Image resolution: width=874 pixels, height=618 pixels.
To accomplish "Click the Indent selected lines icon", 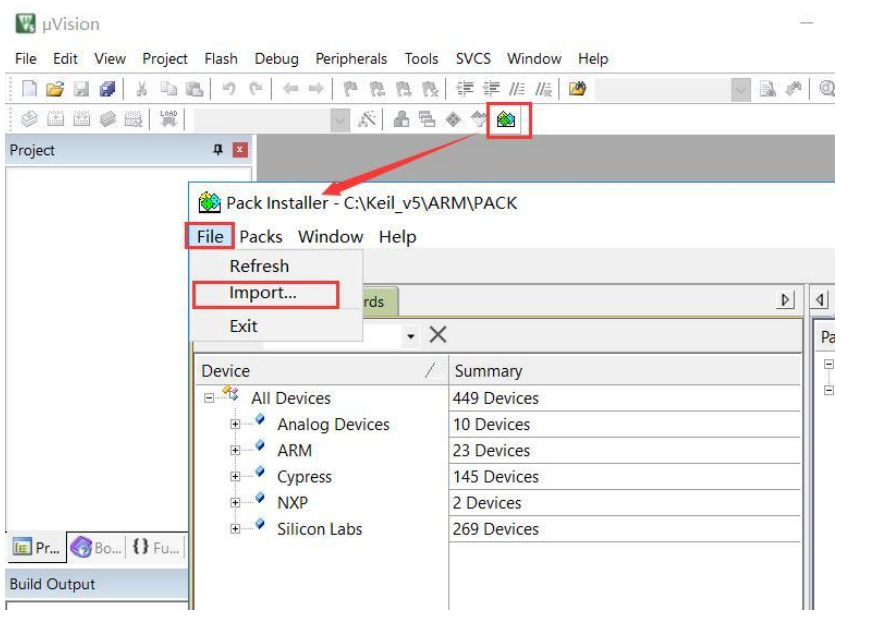I will point(464,89).
